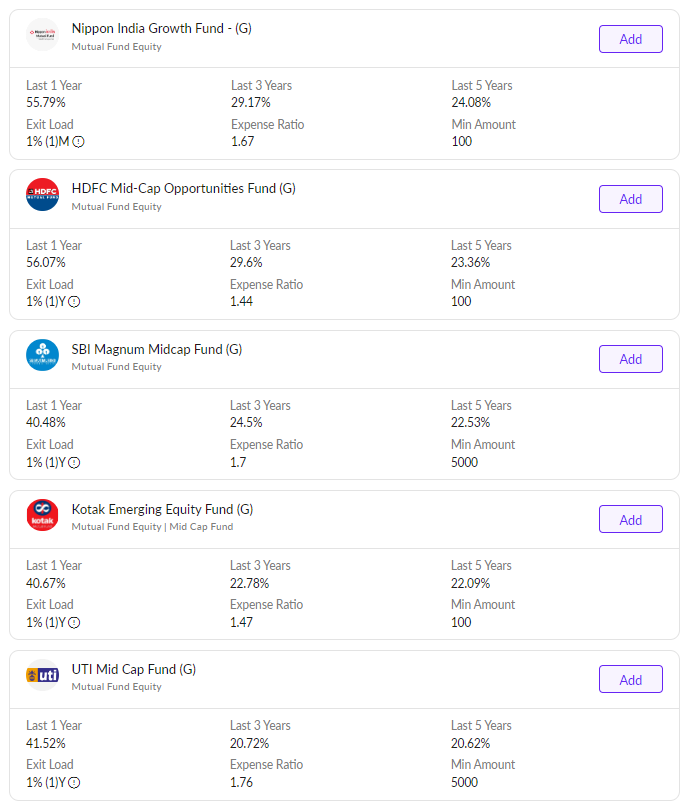Click the Kotak fund logo
The height and width of the screenshot is (808, 690).
[43, 515]
